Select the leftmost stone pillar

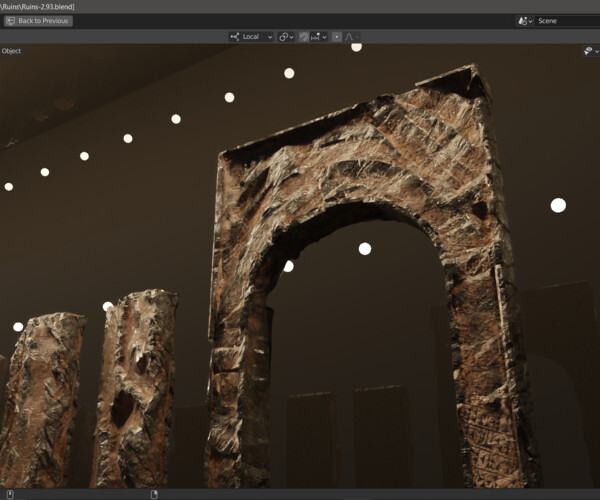40,400
